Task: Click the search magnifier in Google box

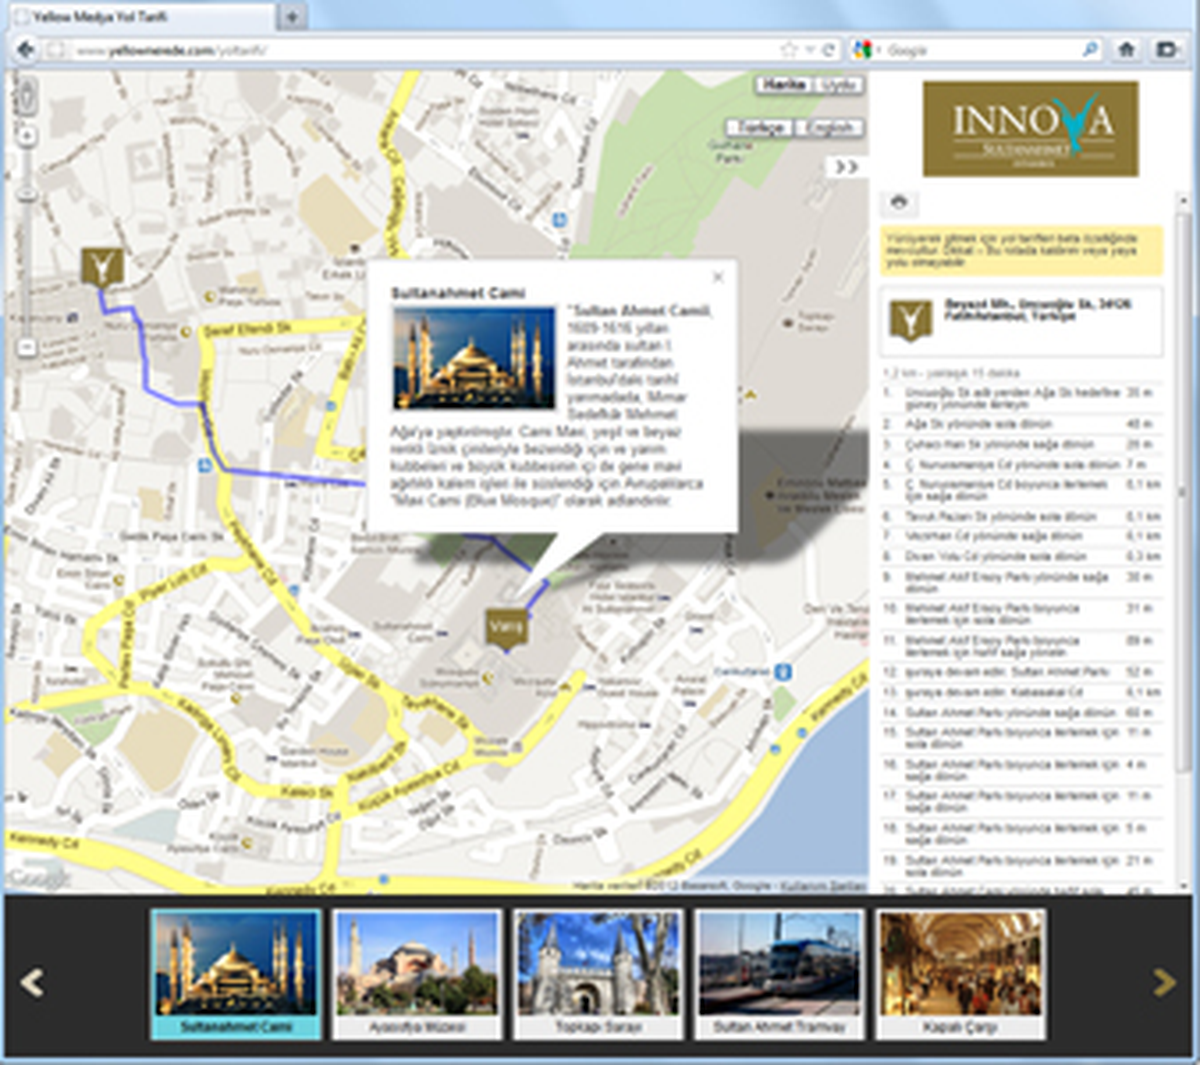Action: tap(1089, 49)
